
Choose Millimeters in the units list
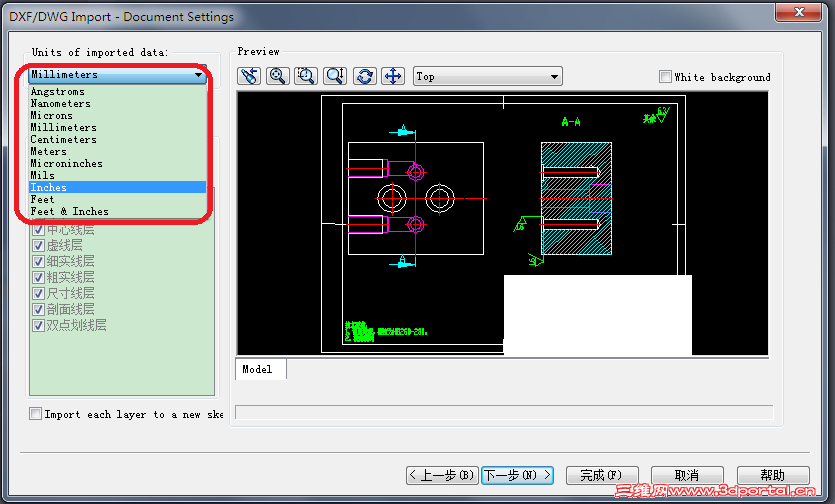pyautogui.click(x=117, y=127)
